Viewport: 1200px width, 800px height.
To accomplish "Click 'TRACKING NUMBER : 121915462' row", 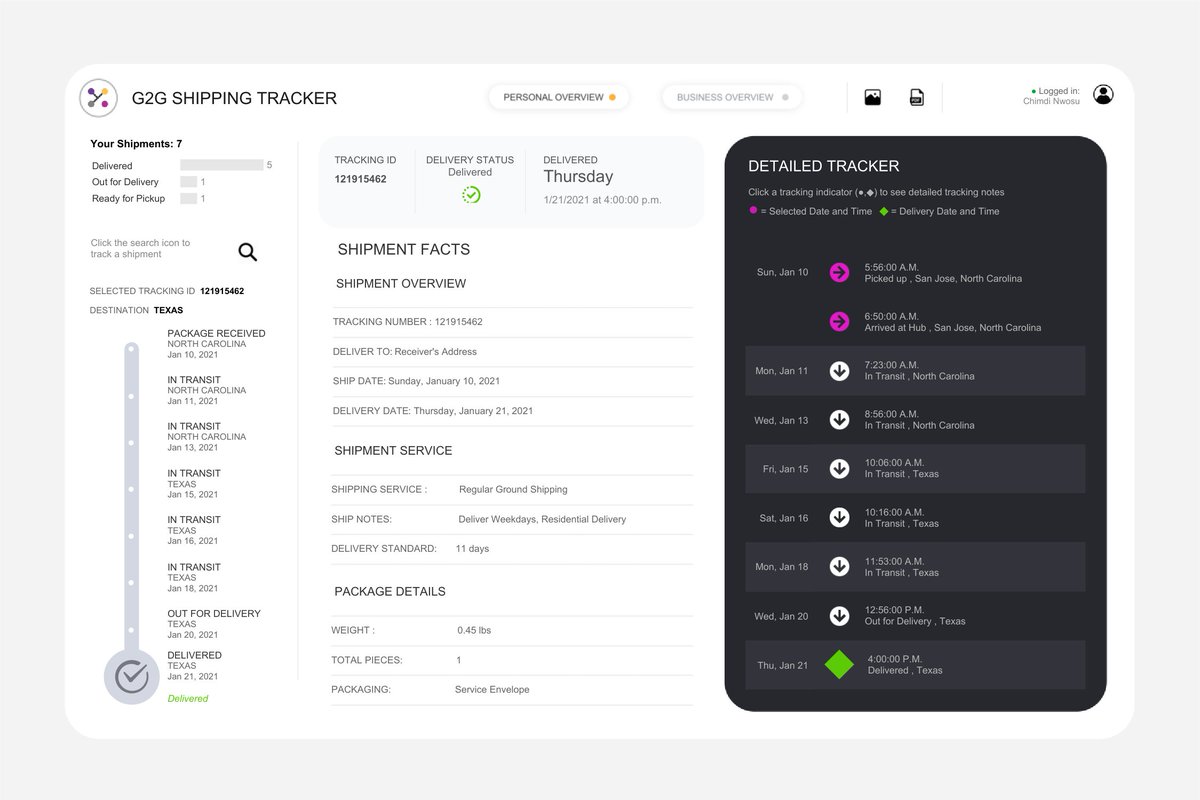I will click(512, 322).
